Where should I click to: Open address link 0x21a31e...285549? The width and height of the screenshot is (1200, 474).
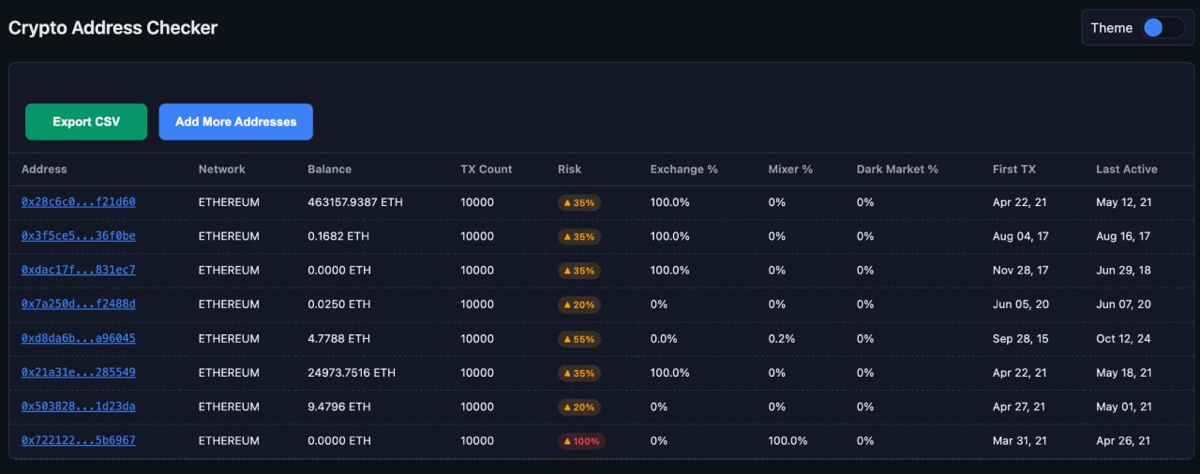[78, 372]
